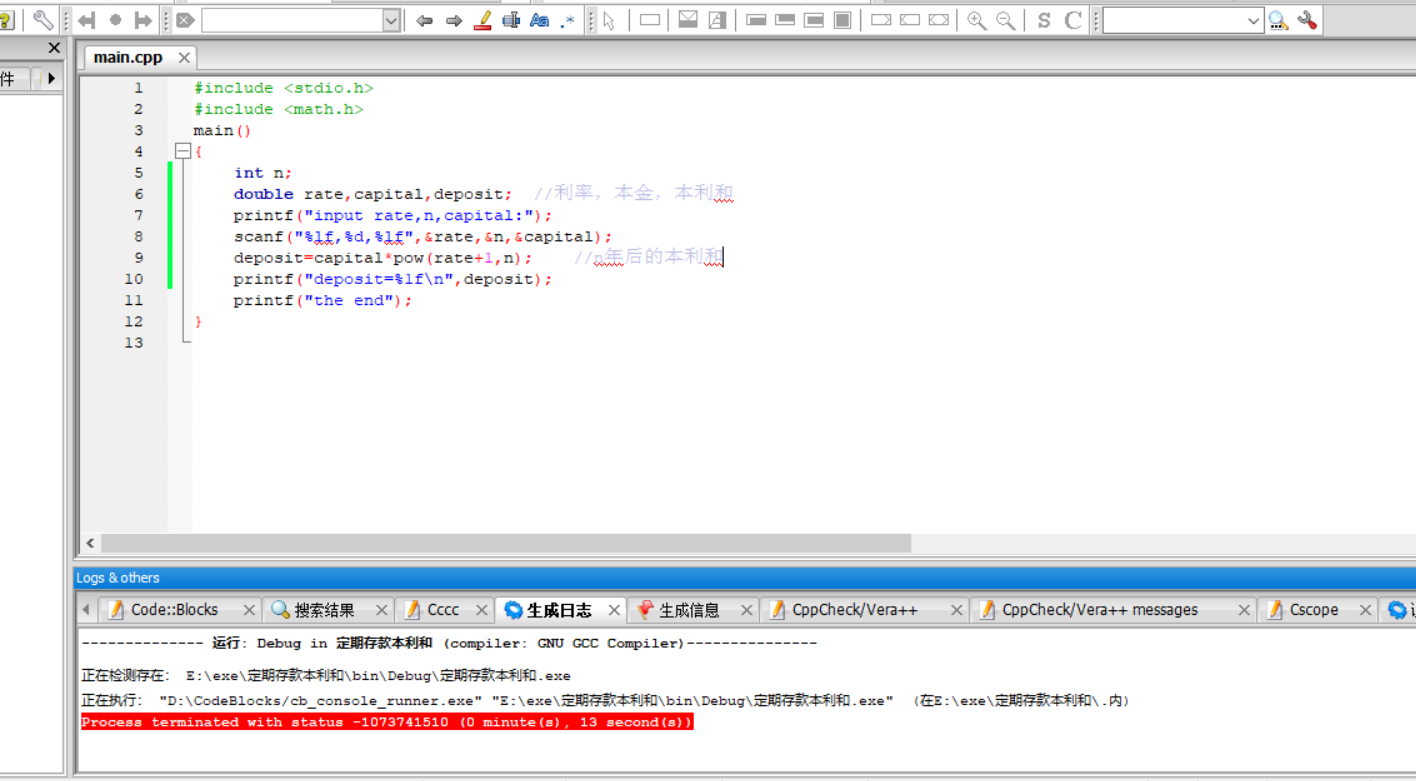Close the Cccc tab

(482, 610)
